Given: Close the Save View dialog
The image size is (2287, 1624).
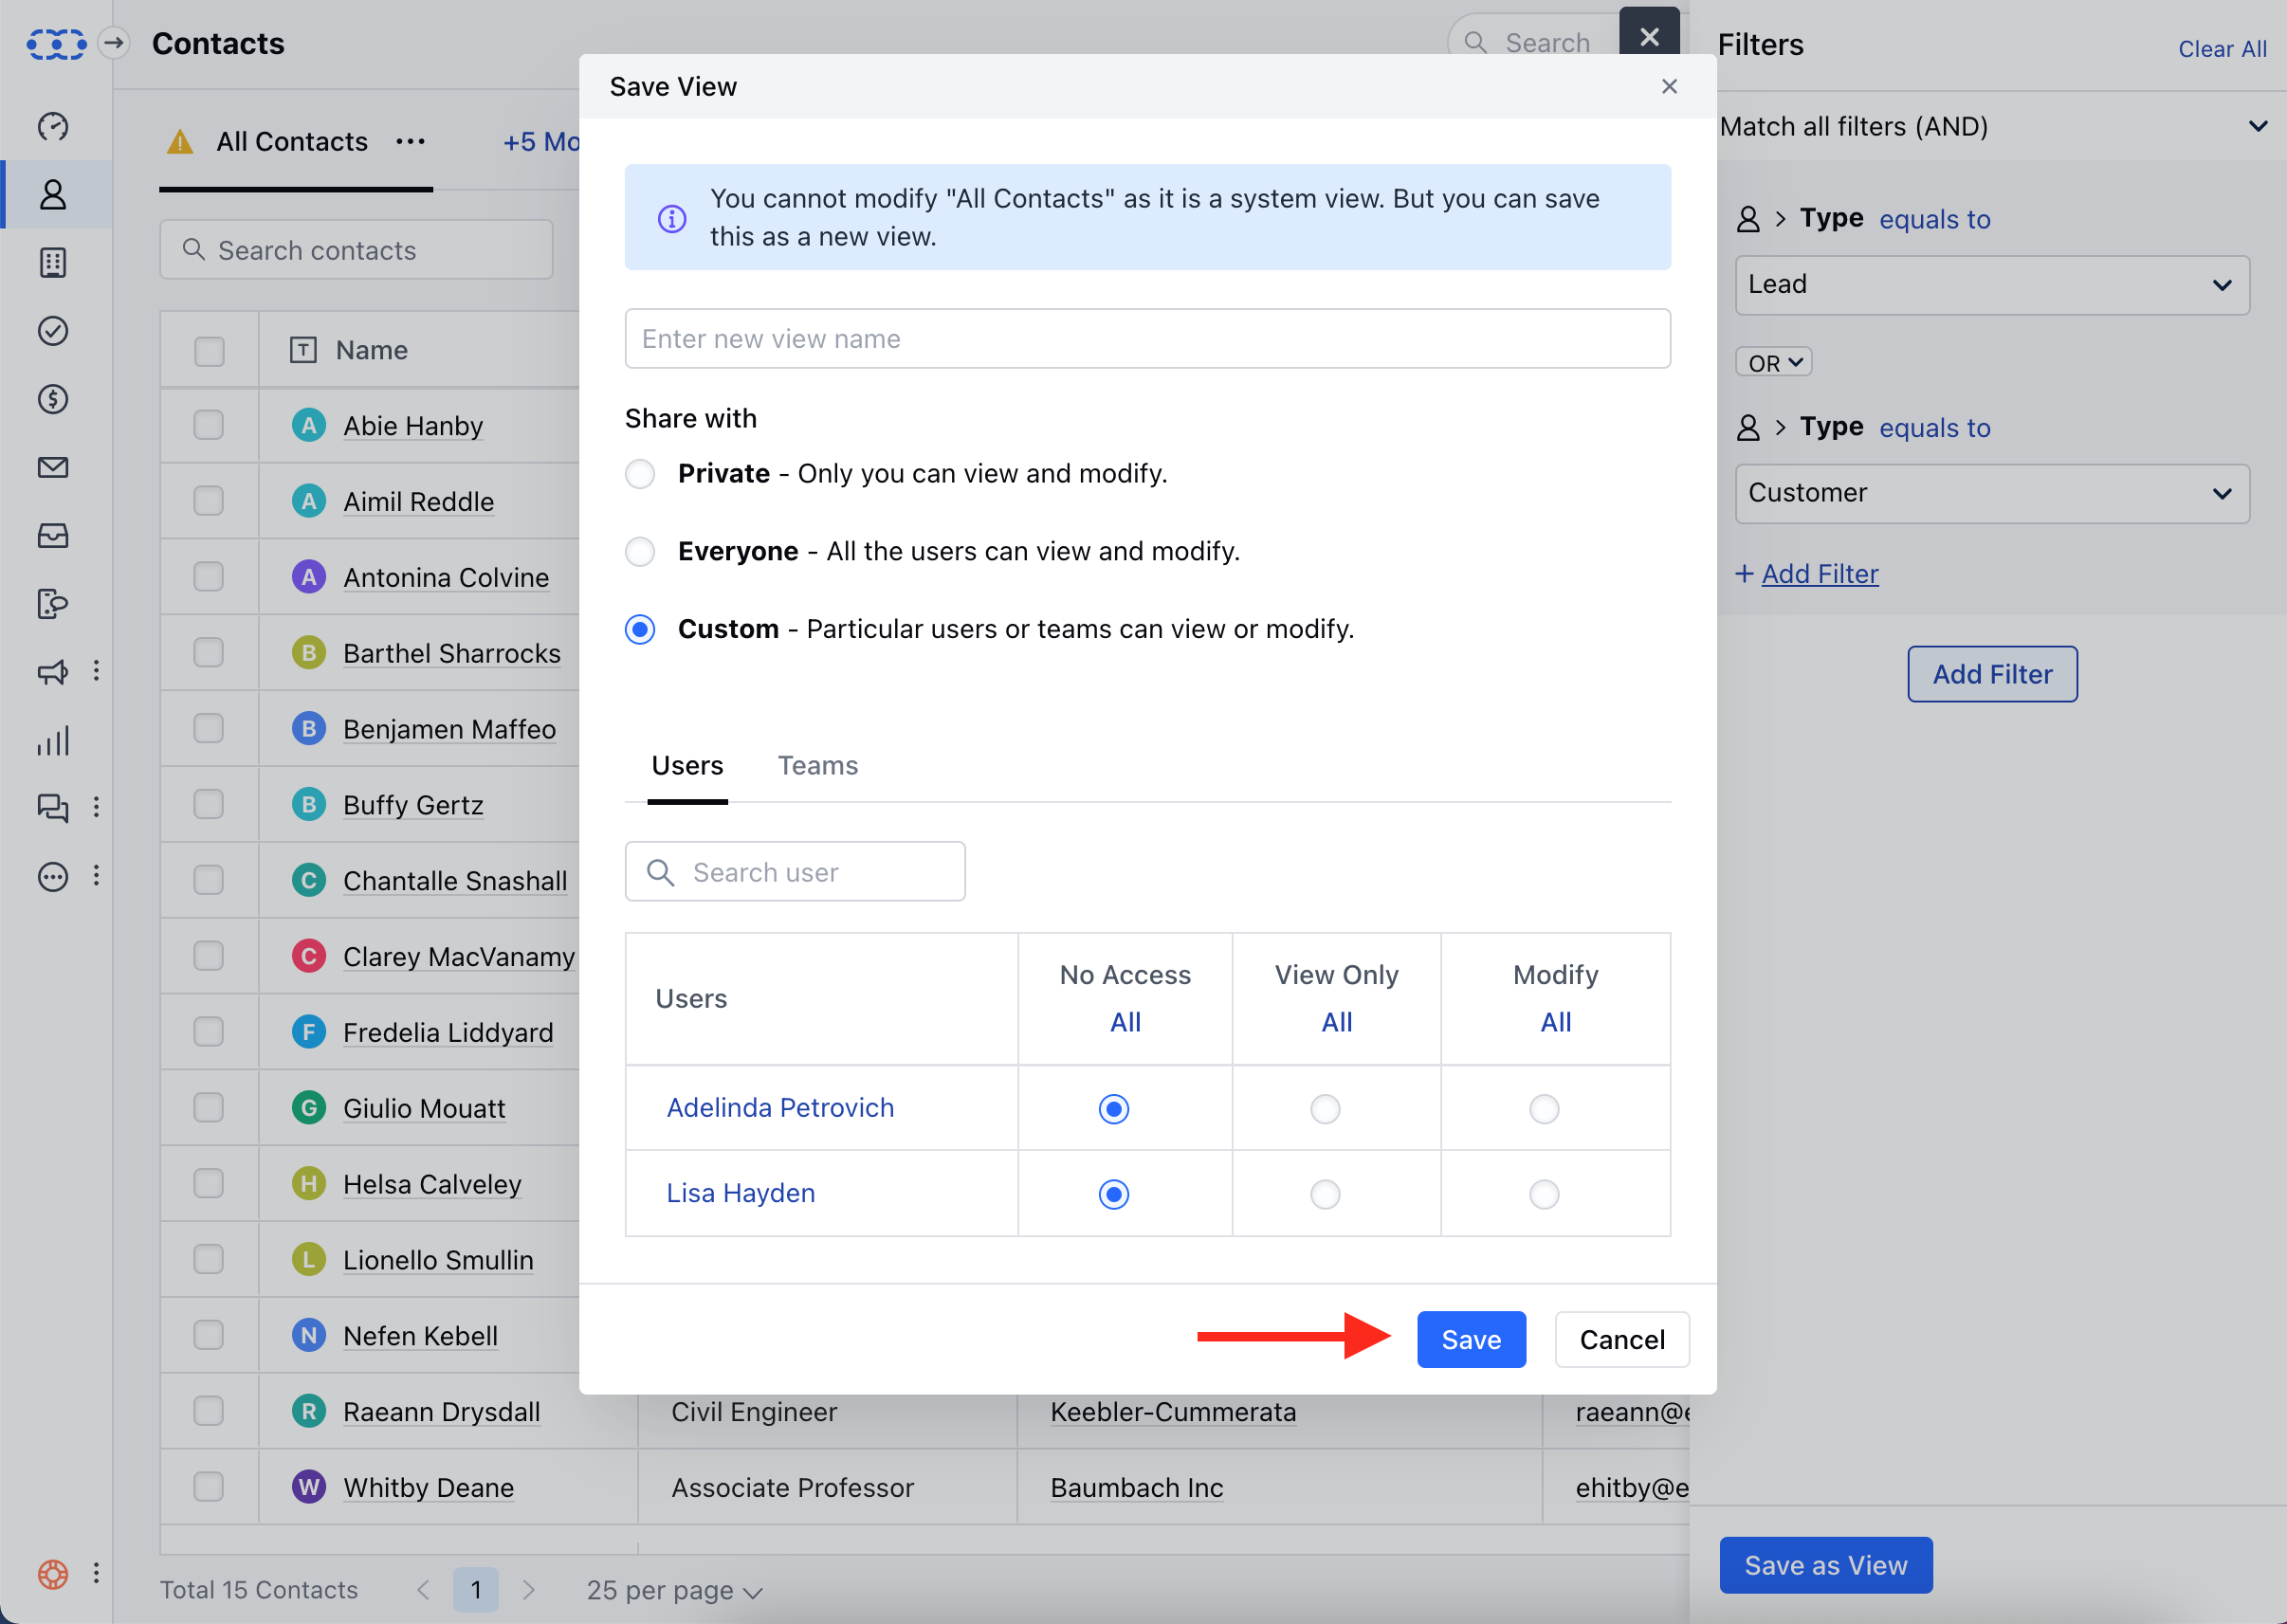Looking at the screenshot, I should [1669, 87].
